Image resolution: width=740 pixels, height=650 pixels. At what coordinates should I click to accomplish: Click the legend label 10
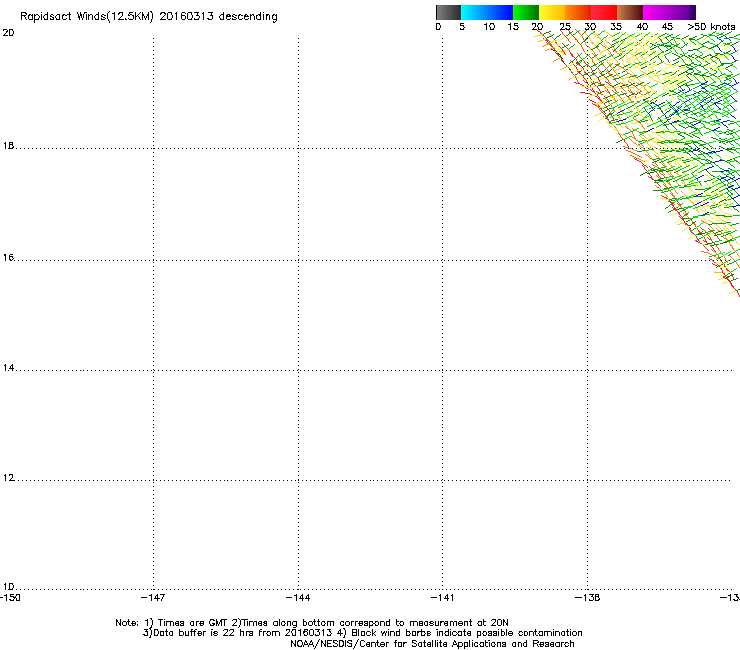(489, 27)
